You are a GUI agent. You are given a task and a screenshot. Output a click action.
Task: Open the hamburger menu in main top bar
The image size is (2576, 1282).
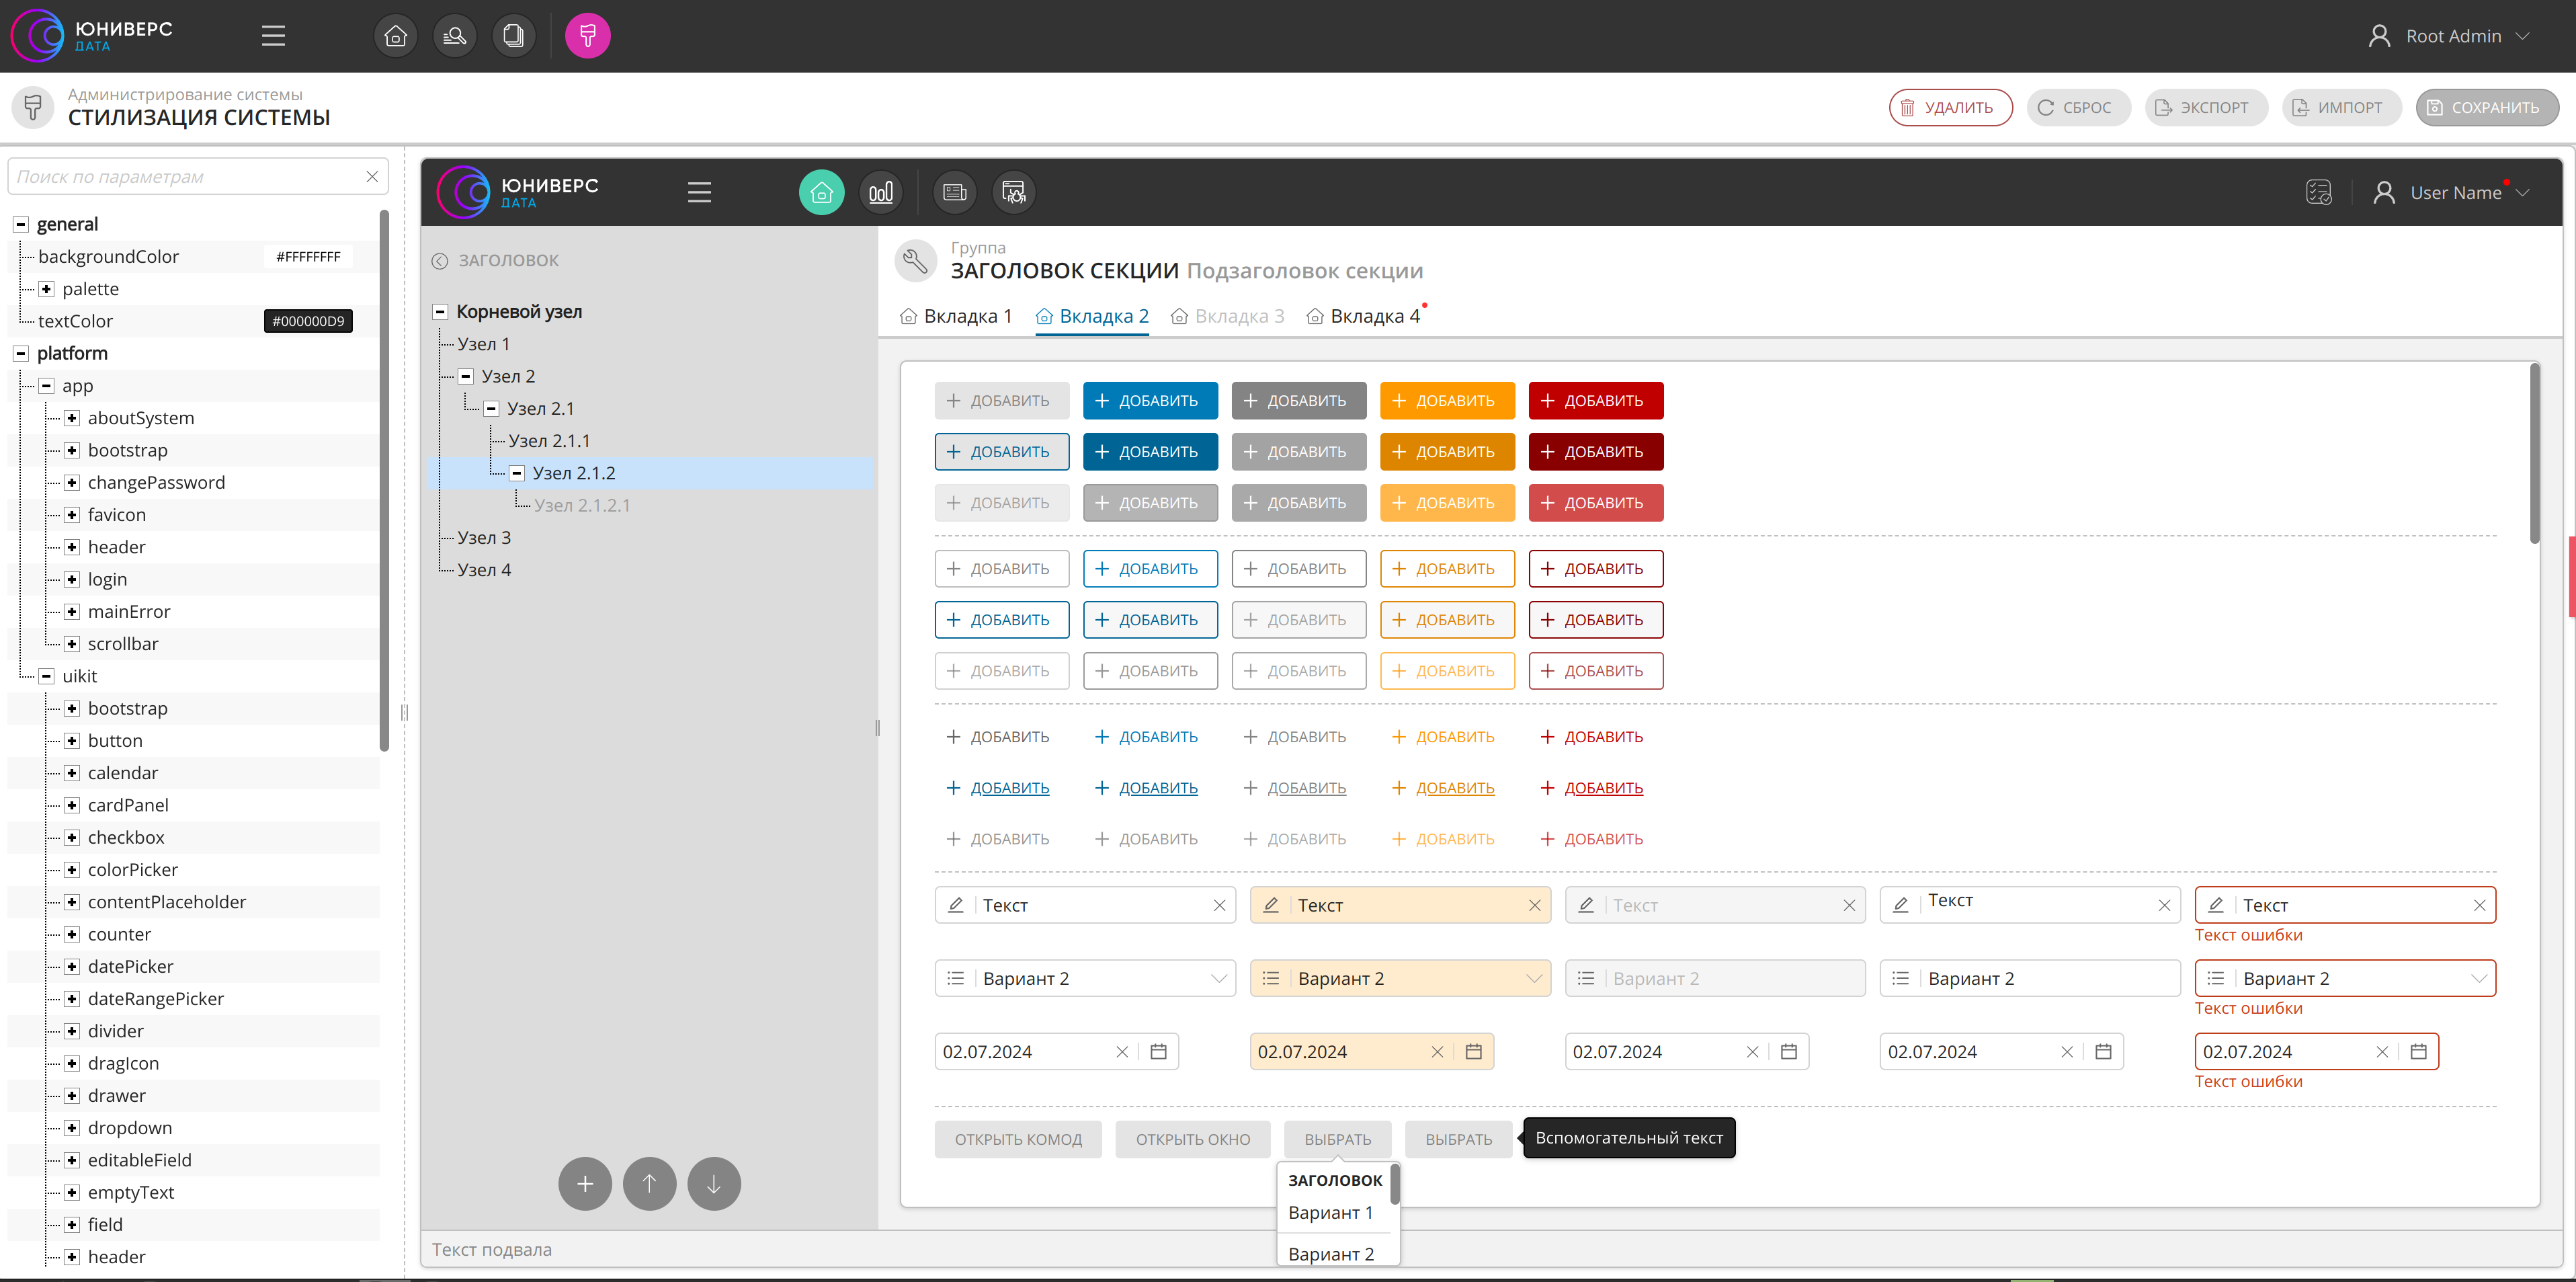click(273, 36)
